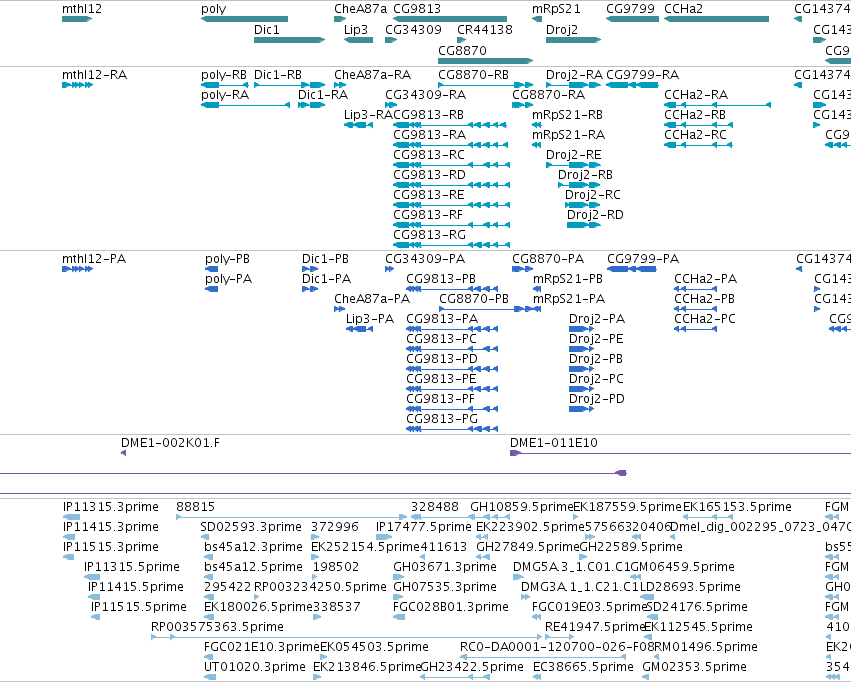Image resolution: width=851 pixels, height=682 pixels.
Task: Select the DME1-011E10 clone label
Action: coord(554,443)
